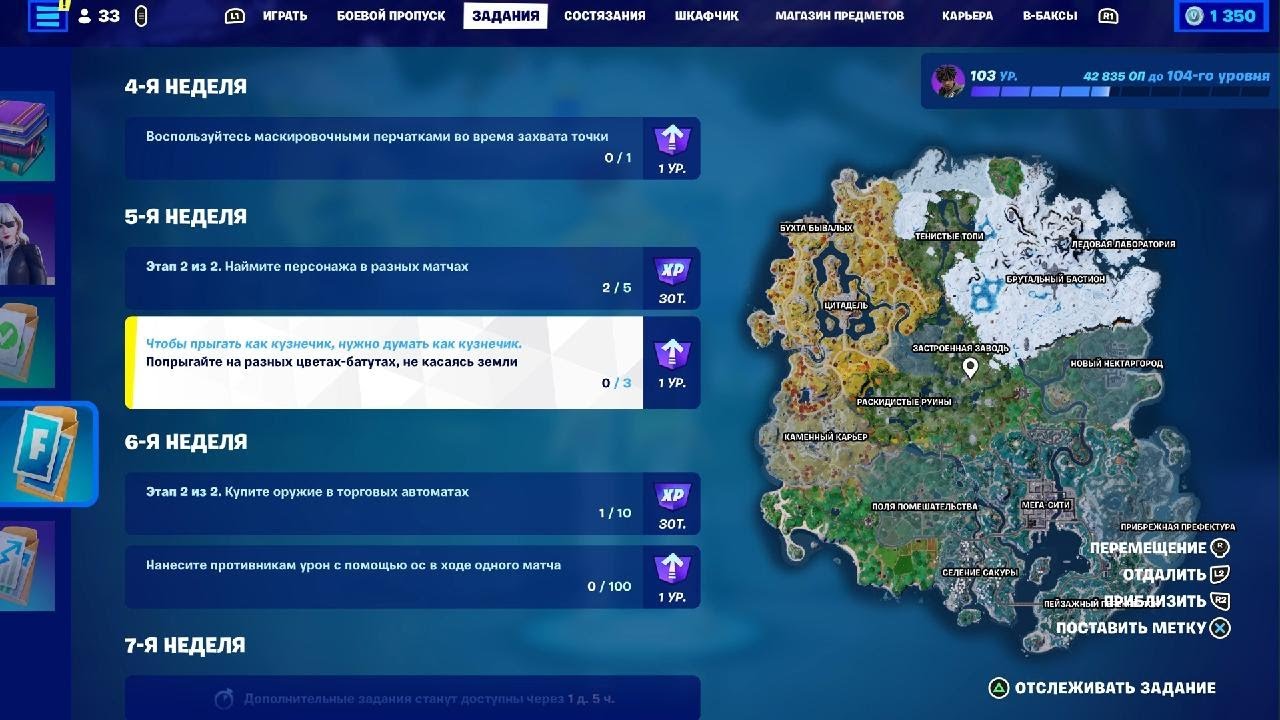Click the 6-Я НЕДЕЛЯ heading
The width and height of the screenshot is (1280, 720).
point(186,442)
